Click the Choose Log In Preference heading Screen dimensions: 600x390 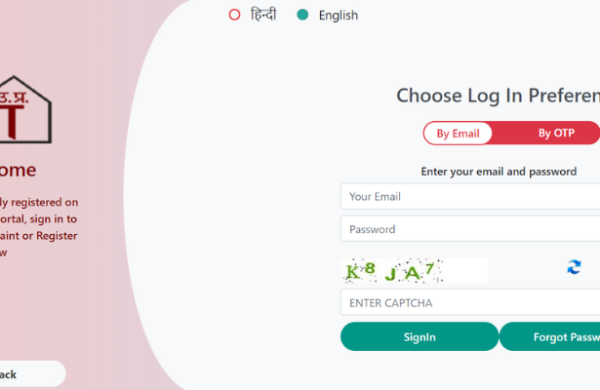point(498,95)
